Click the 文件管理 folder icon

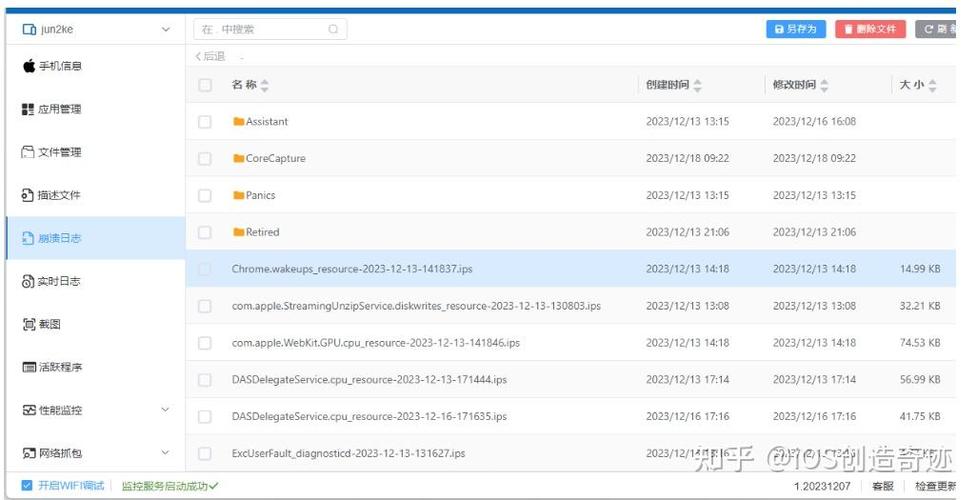(x=28, y=152)
